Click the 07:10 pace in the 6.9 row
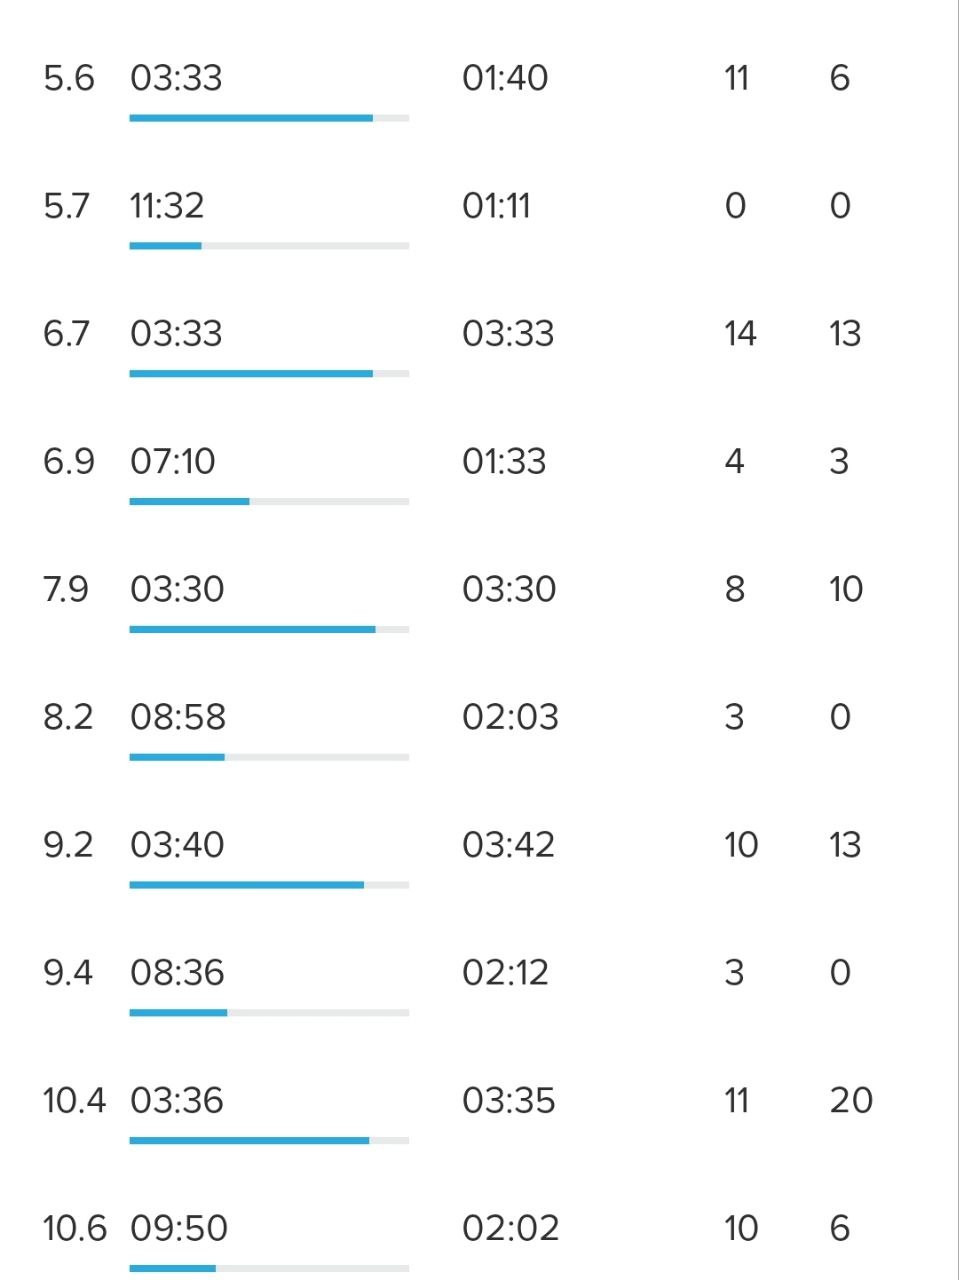Viewport: 959px width, 1280px height. point(172,462)
